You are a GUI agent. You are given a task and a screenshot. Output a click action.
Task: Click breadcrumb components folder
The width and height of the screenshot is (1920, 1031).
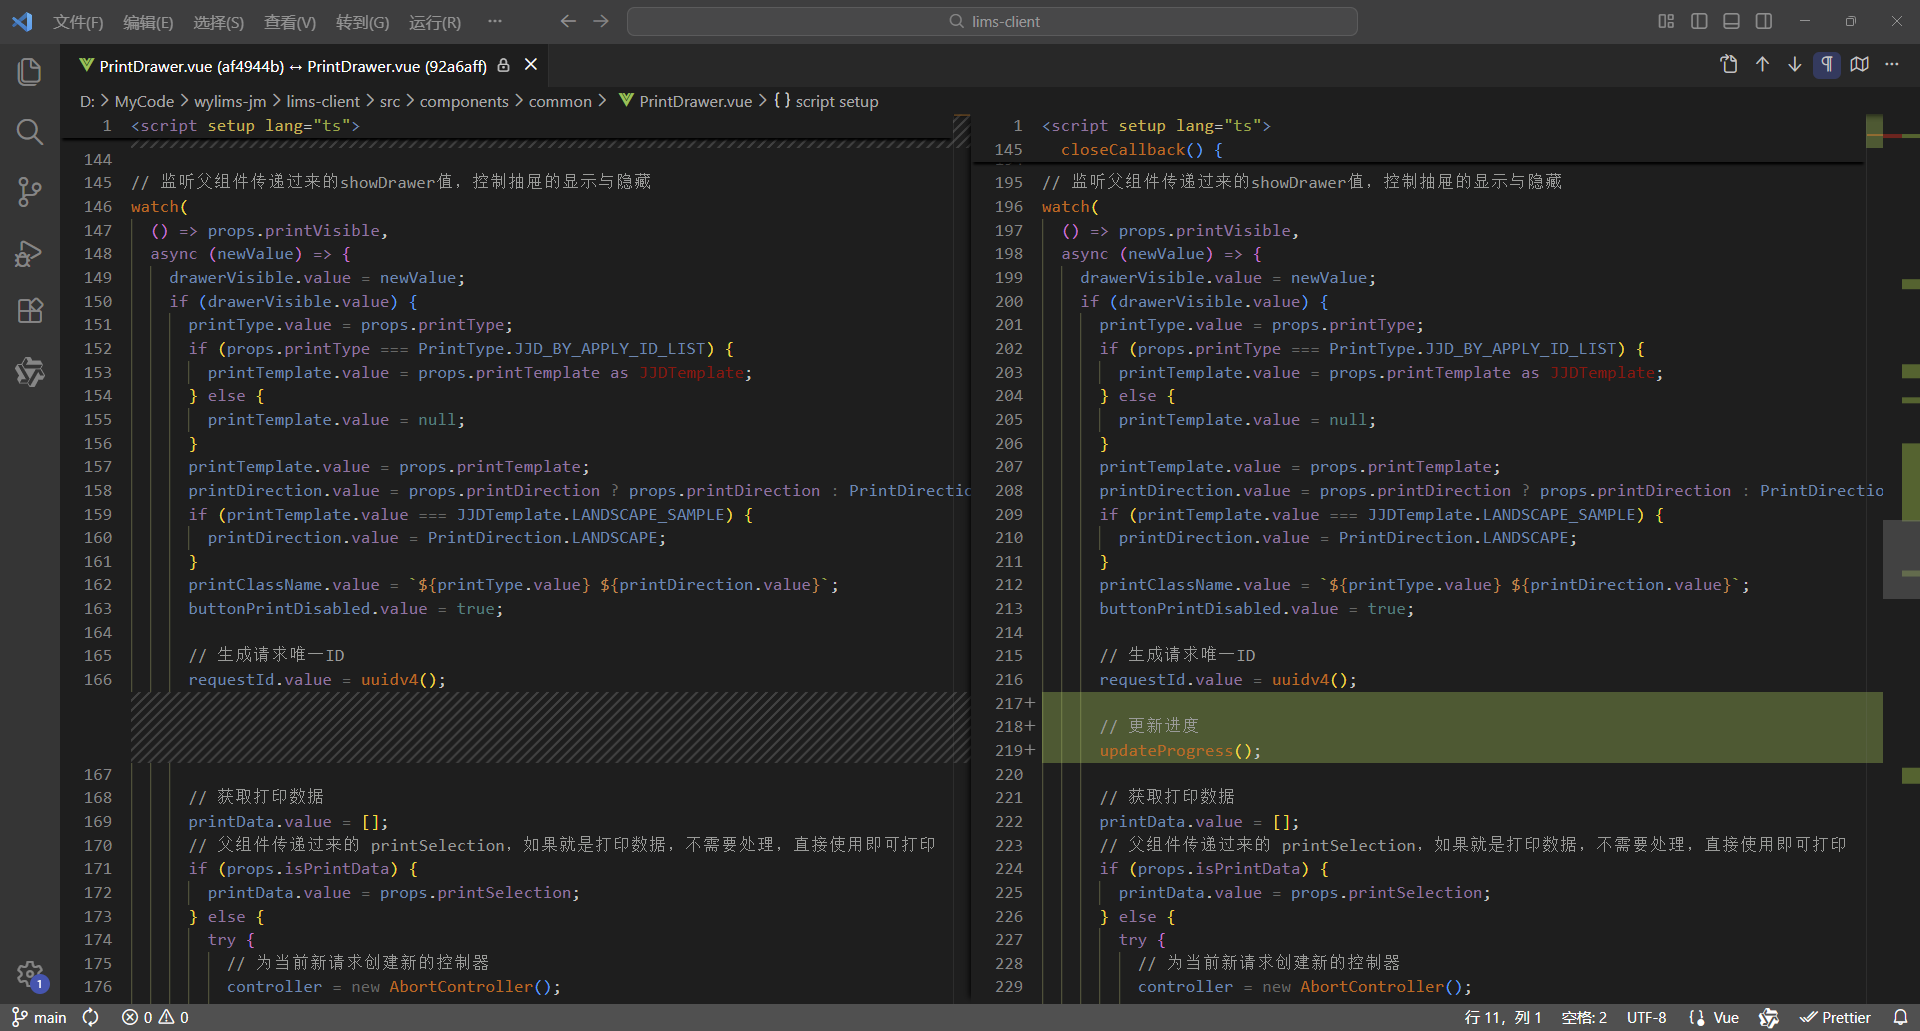464,101
